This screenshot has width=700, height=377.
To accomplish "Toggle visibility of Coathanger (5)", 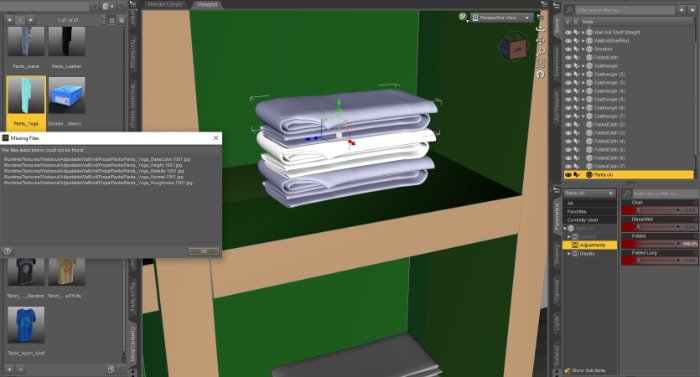I will pos(568,99).
